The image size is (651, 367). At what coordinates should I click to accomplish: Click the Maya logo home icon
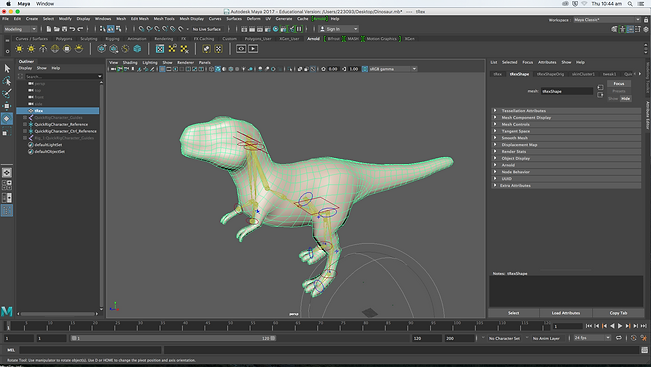[x=7, y=311]
